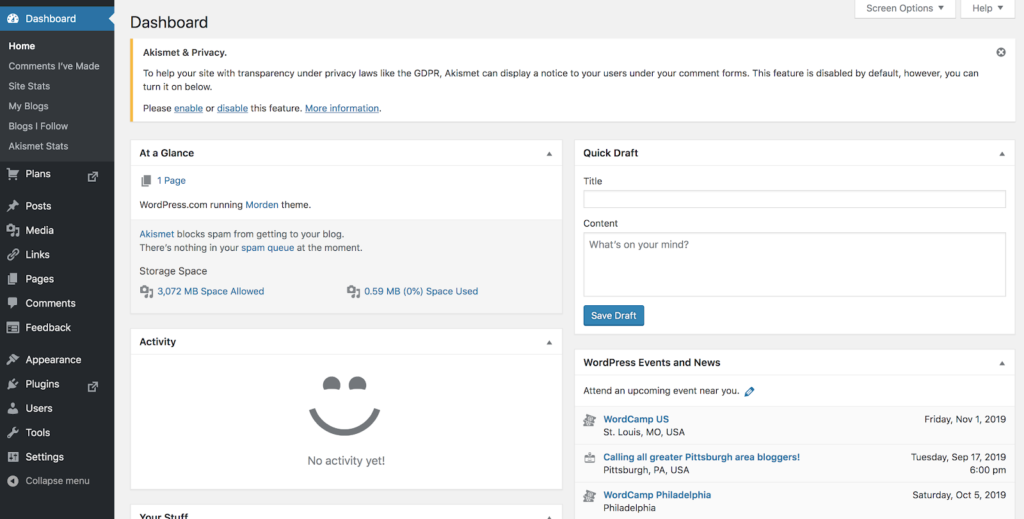This screenshot has width=1024, height=519.
Task: Click the Plans shopping cart icon
Action: pyautogui.click(x=13, y=174)
